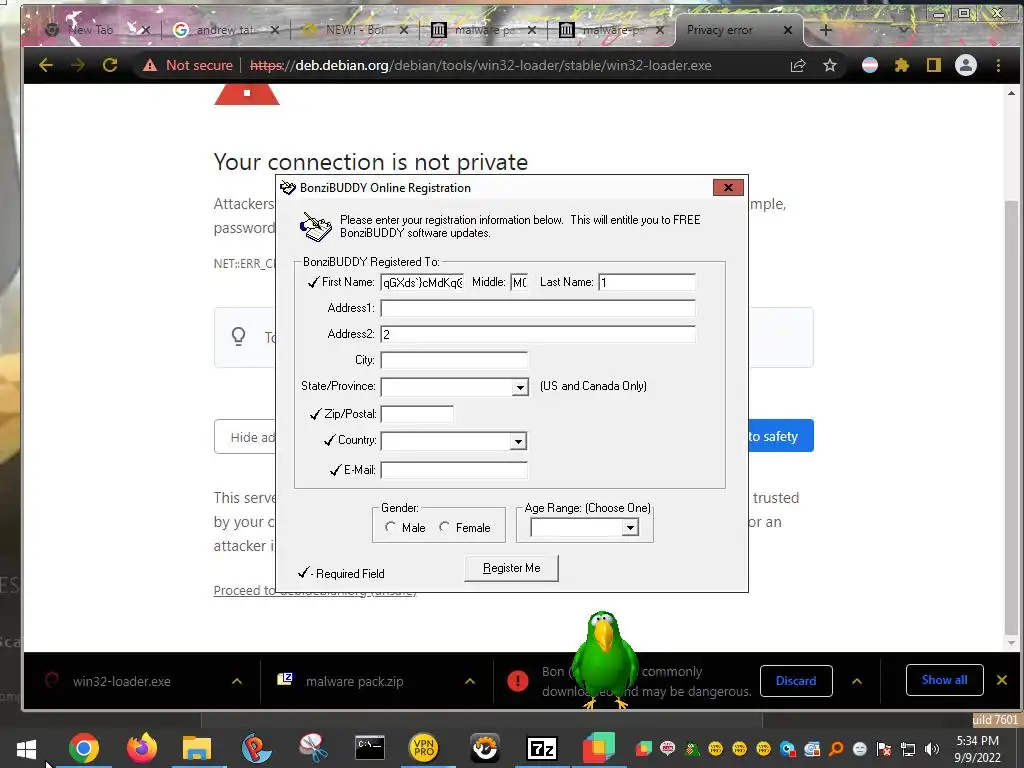Open the Command Prompt taskbar icon
This screenshot has width=1024, height=768.
370,748
